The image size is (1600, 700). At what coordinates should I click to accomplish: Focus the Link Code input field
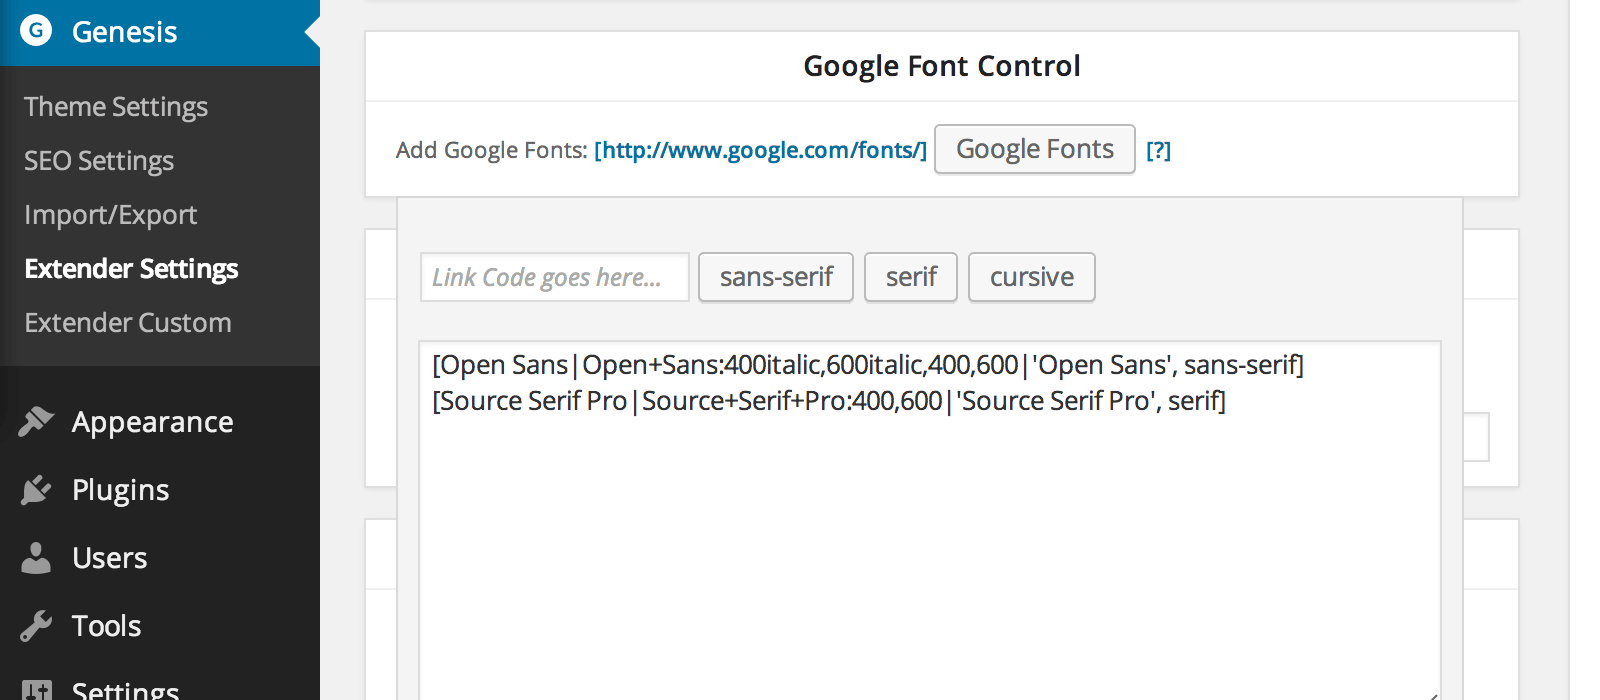tap(555, 277)
